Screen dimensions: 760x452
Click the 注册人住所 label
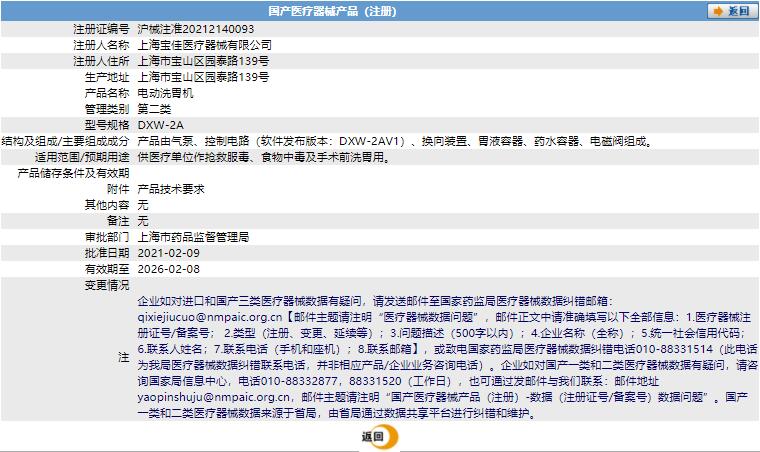click(x=101, y=61)
